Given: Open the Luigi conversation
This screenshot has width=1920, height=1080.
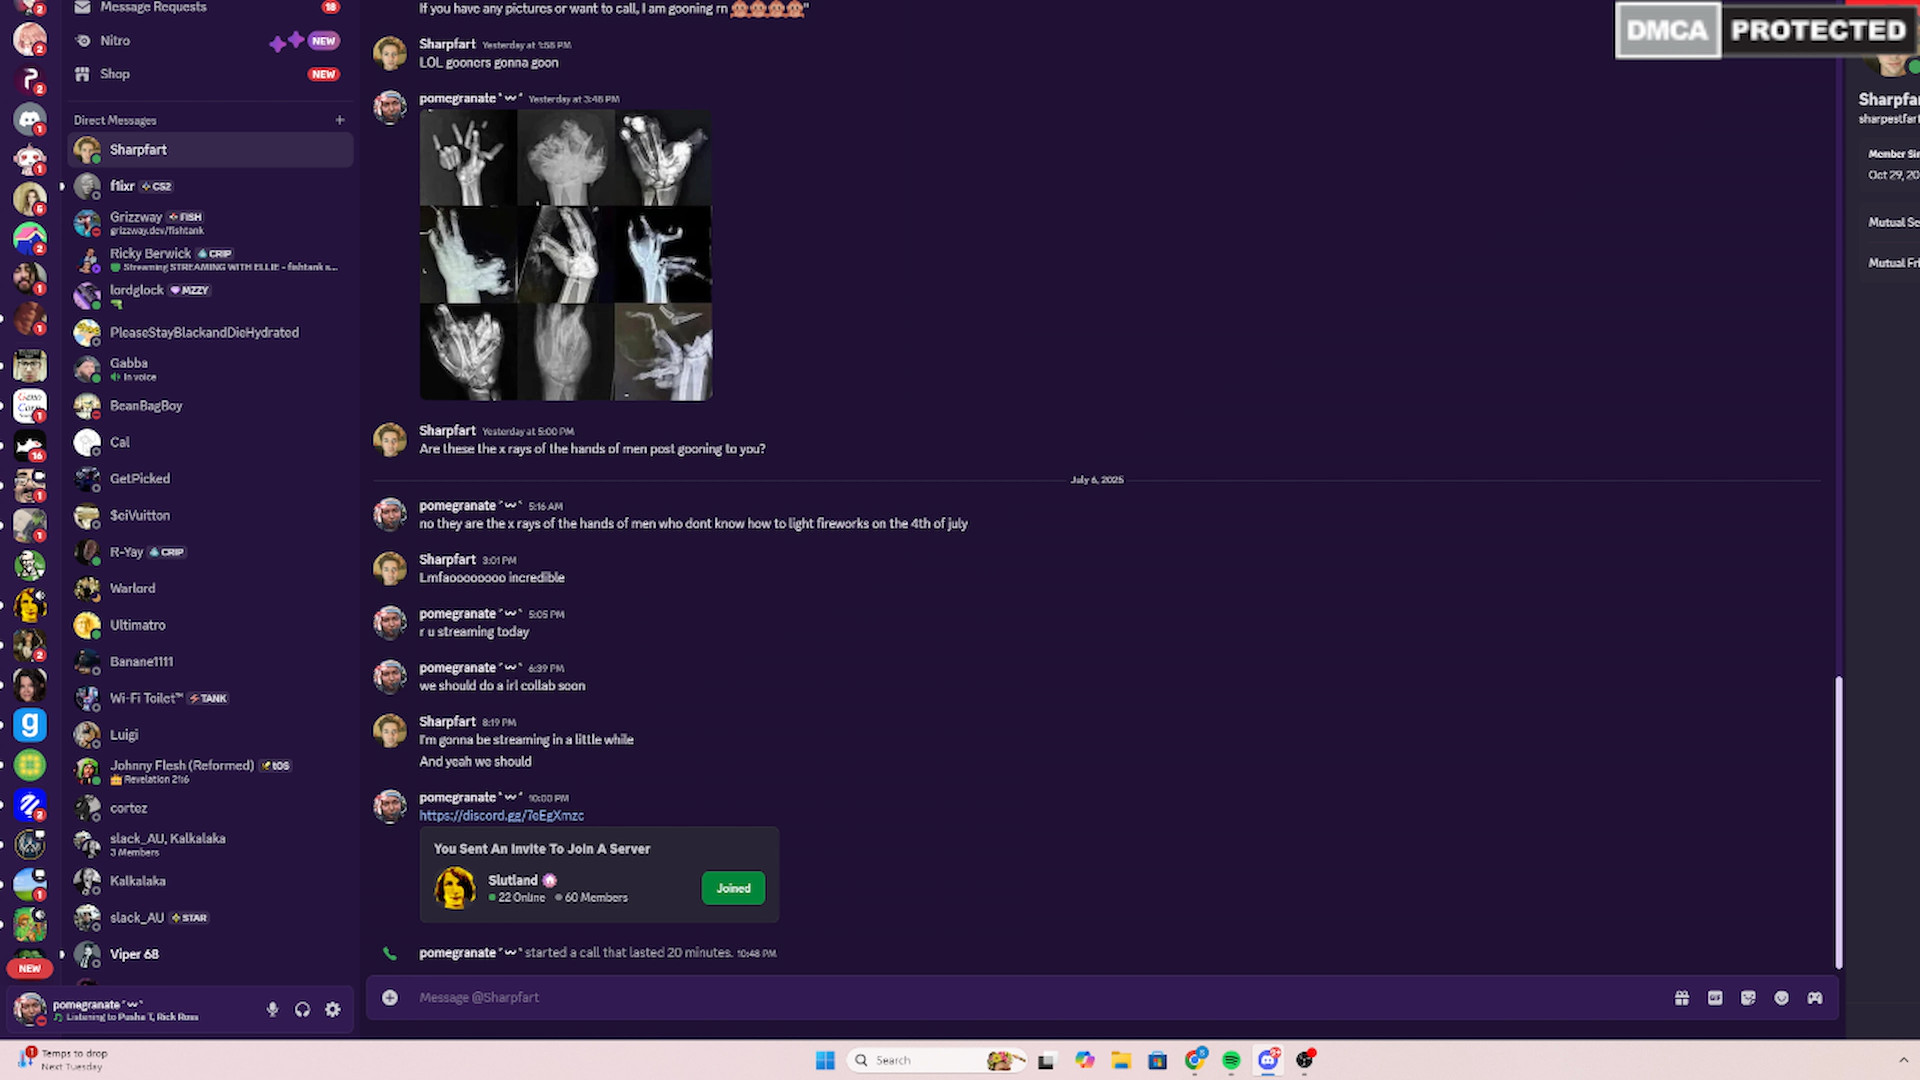Looking at the screenshot, I should [x=210, y=735].
